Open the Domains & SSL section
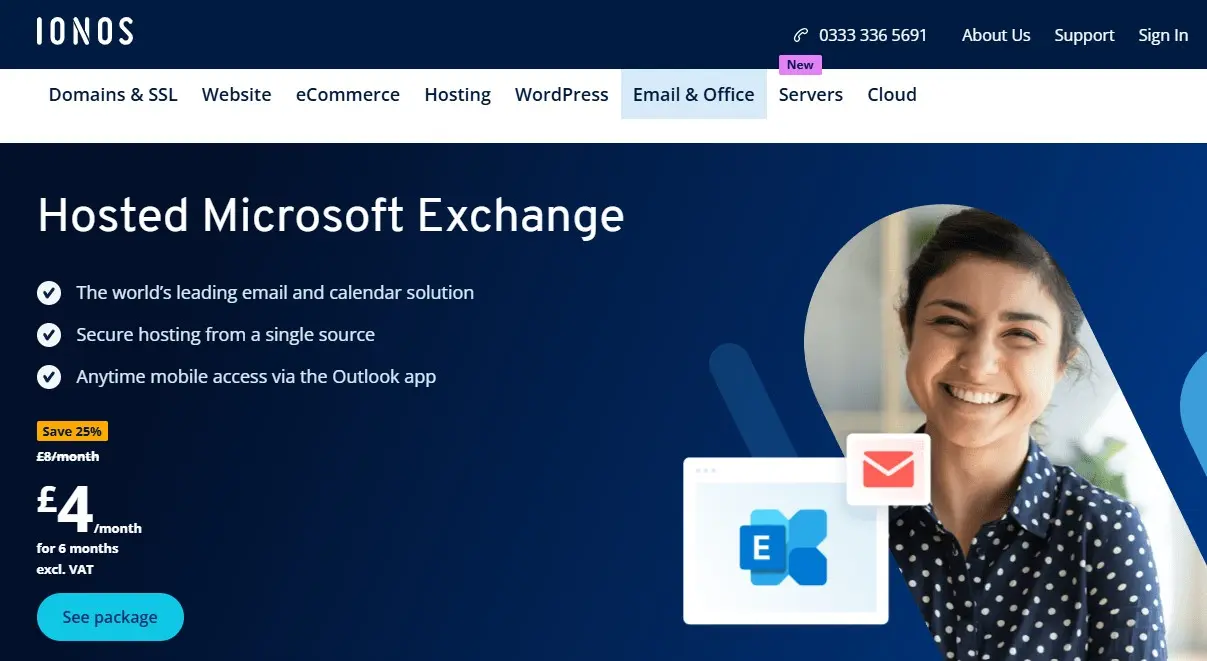Image resolution: width=1207 pixels, height=661 pixels. coord(113,94)
